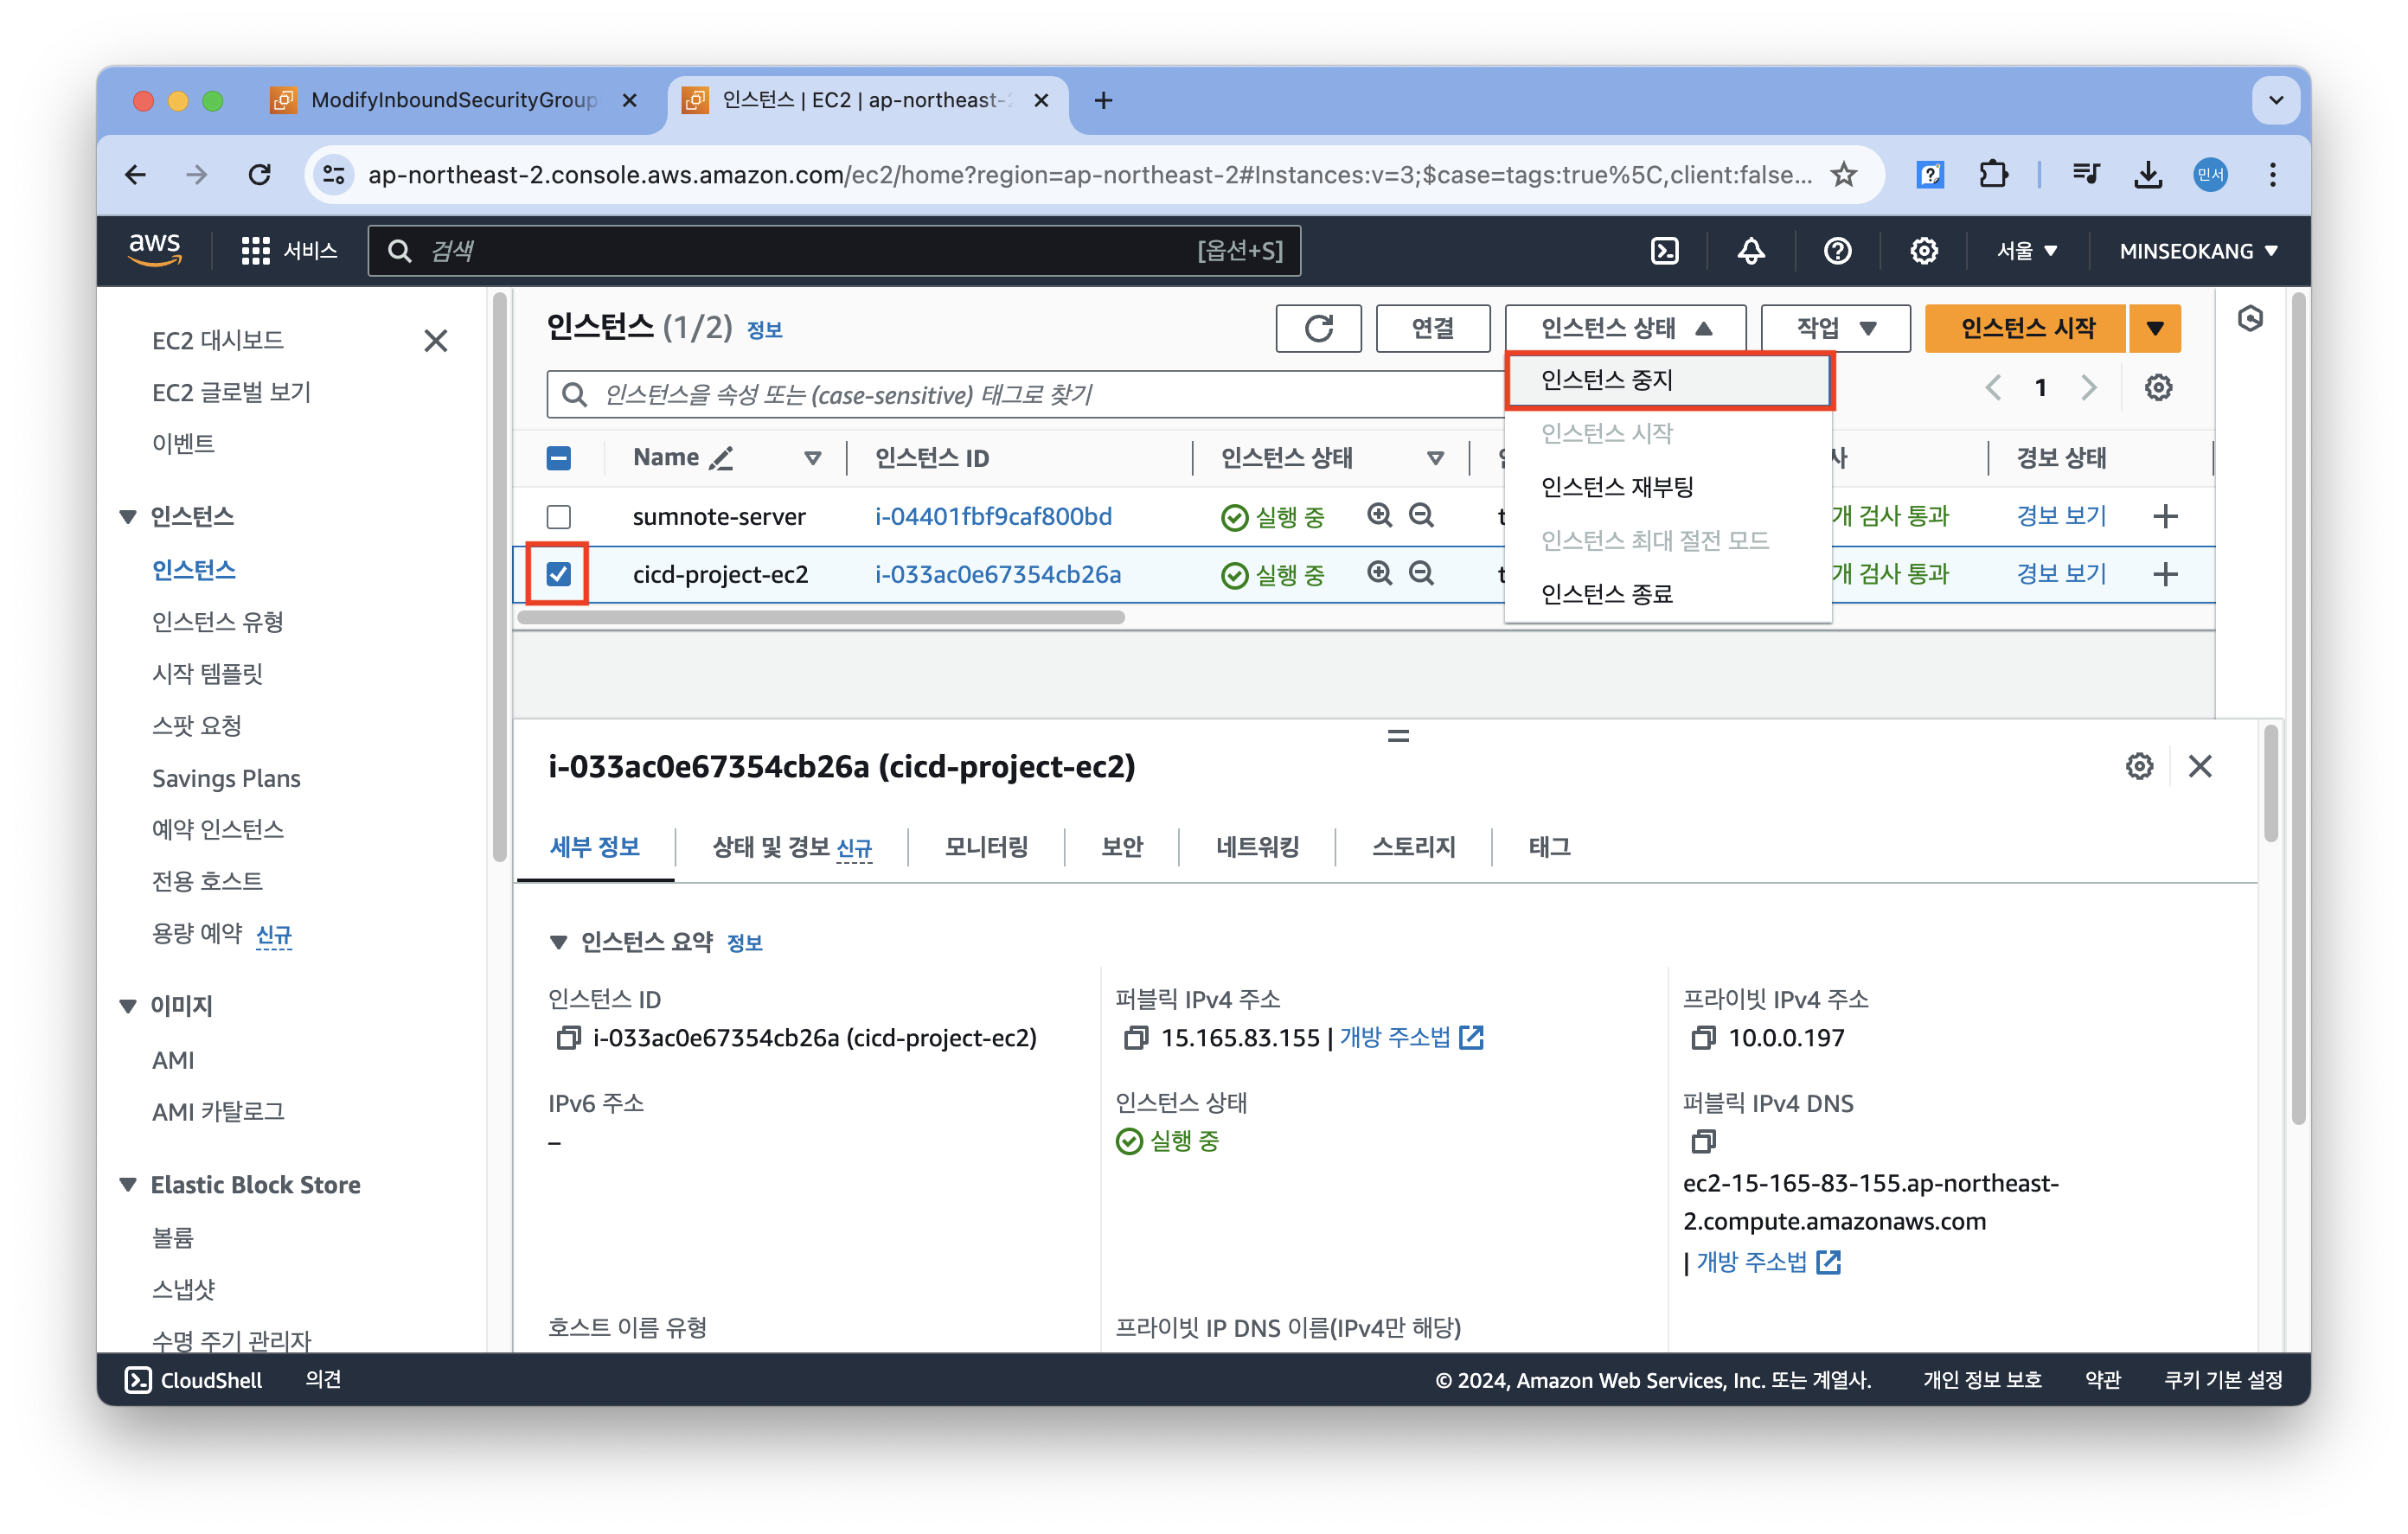Click the refresh instances icon button
The width and height of the screenshot is (2408, 1534).
1317,328
